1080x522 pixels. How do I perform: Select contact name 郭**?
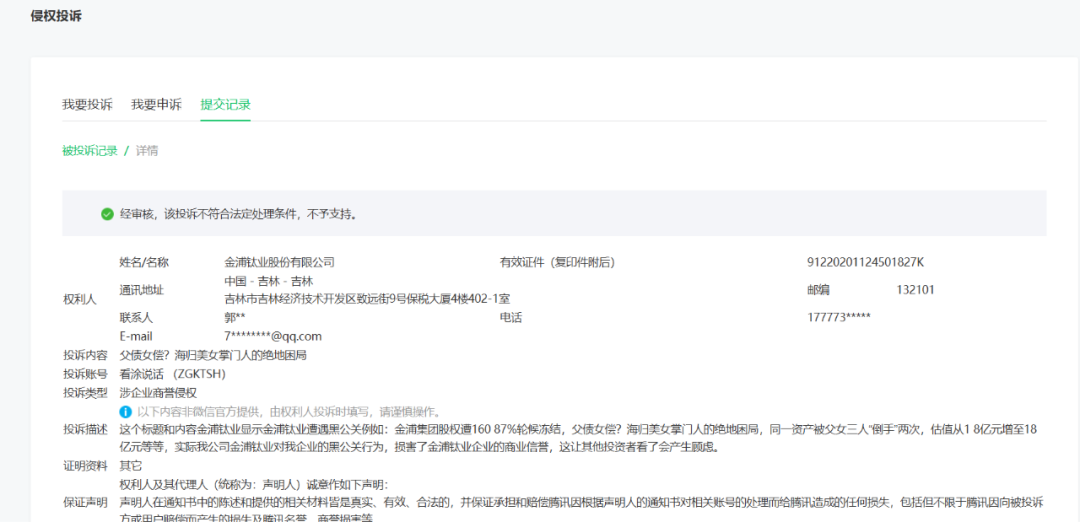click(235, 317)
